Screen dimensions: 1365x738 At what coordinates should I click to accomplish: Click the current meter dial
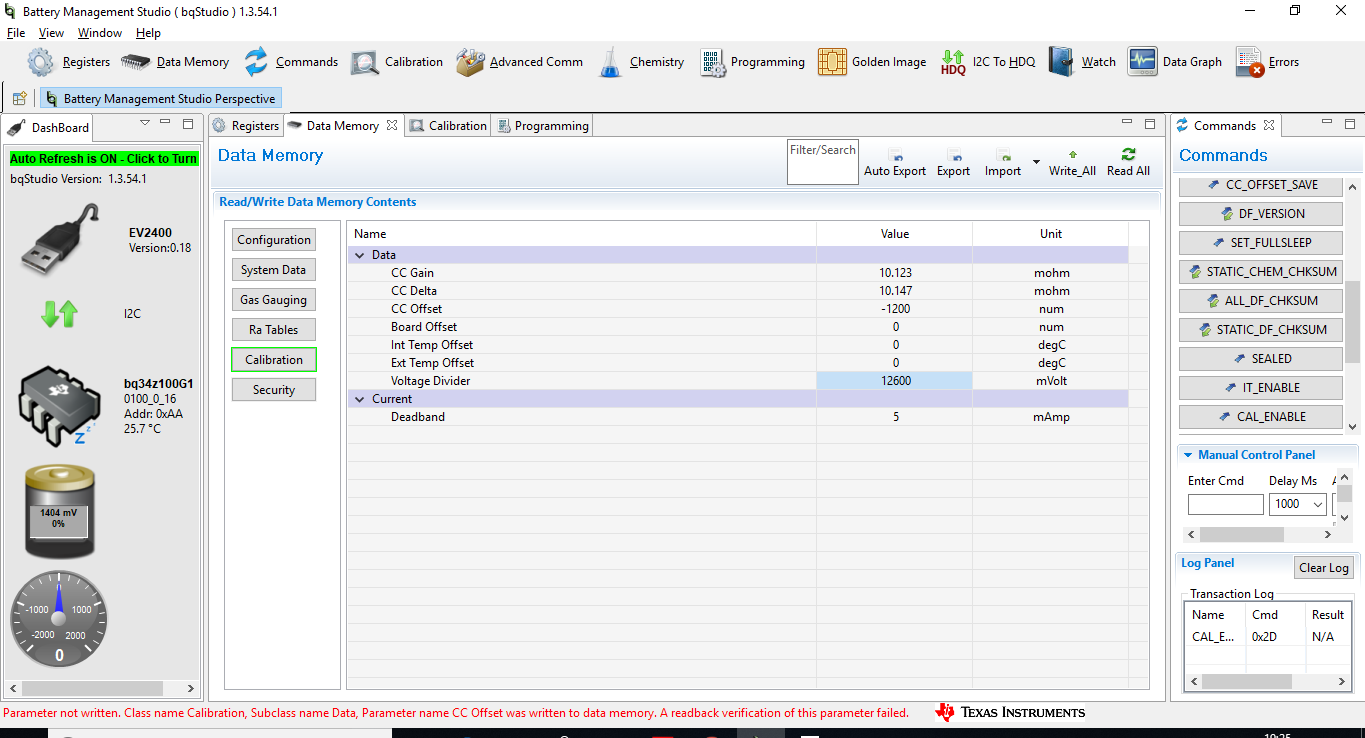(59, 620)
